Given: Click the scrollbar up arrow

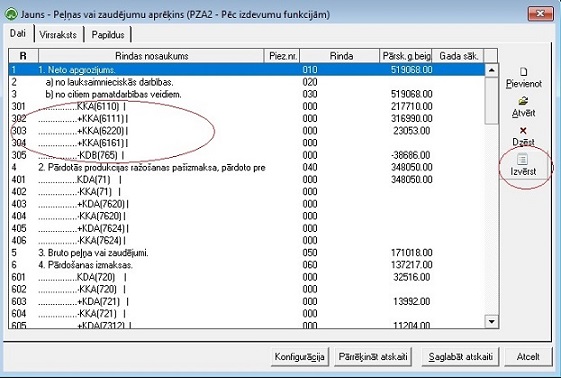Looking at the screenshot, I should tap(492, 70).
